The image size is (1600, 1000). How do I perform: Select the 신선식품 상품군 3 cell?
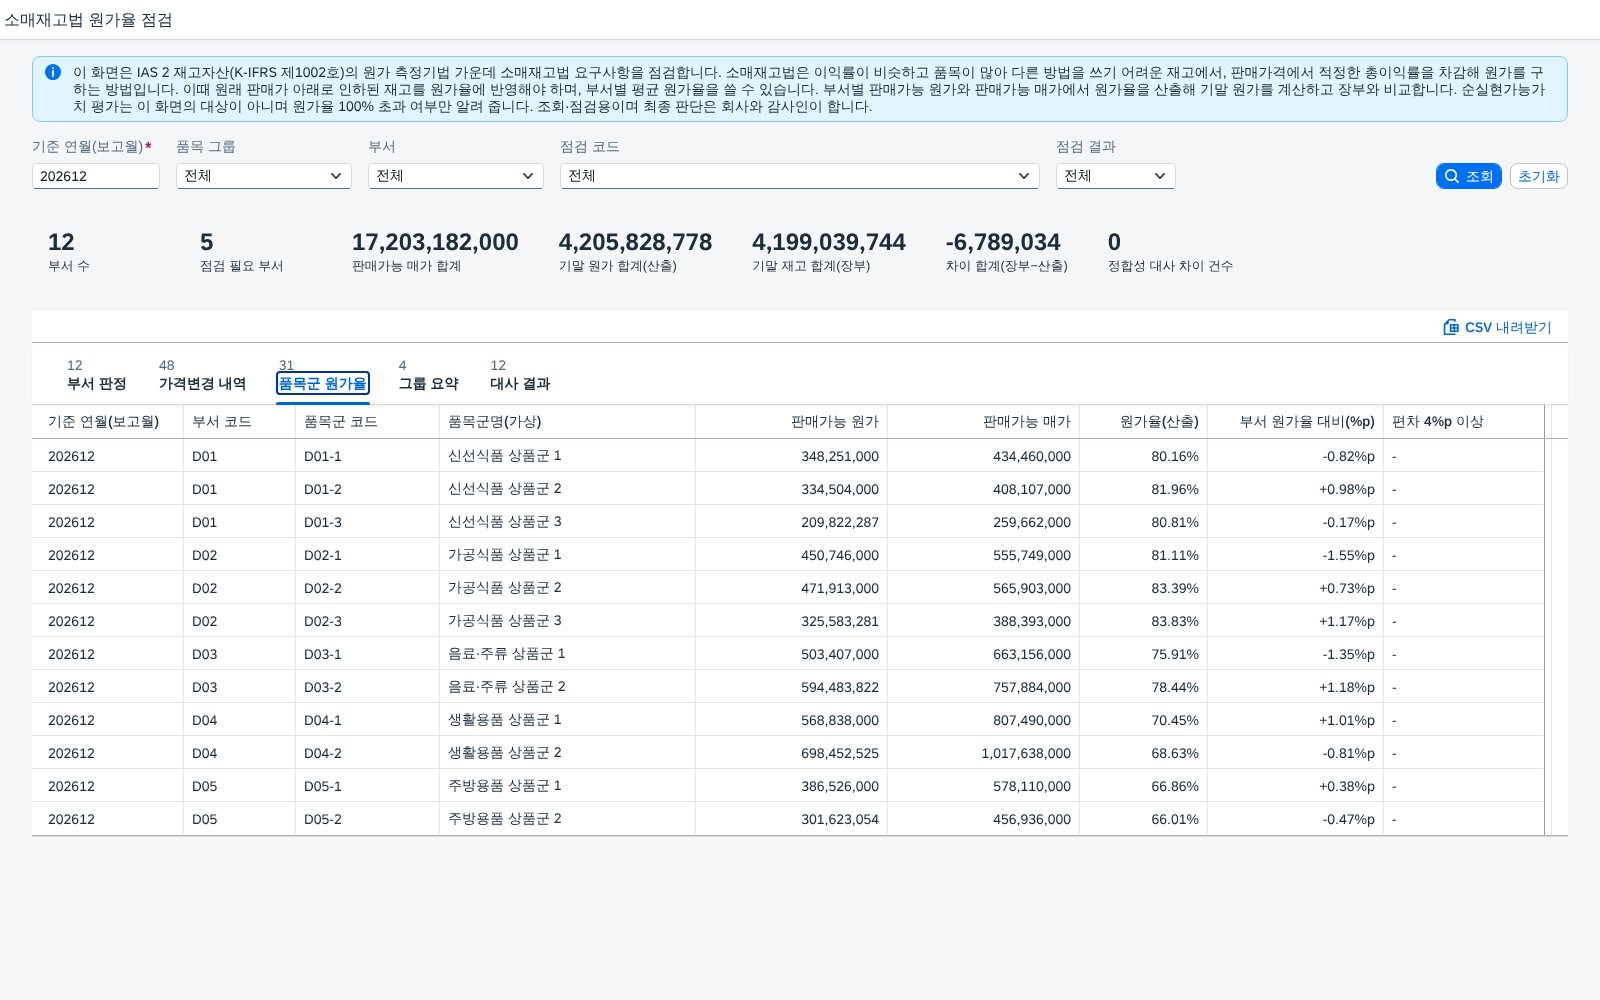pos(567,522)
